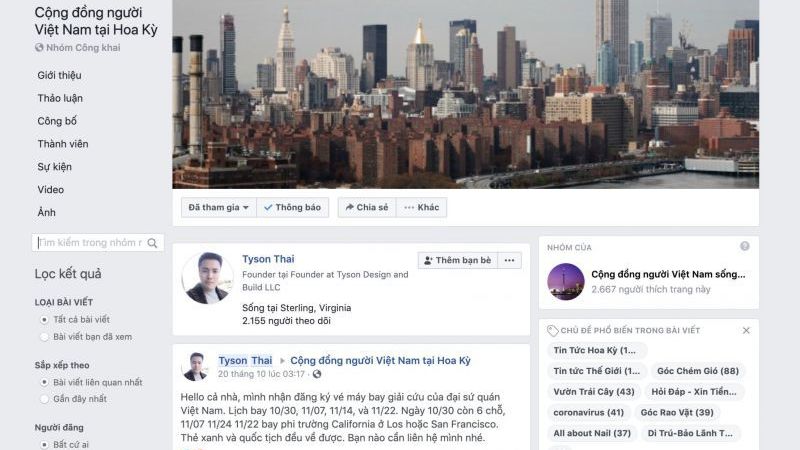Open the Khác more options menu
800x450 pixels.
421,207
